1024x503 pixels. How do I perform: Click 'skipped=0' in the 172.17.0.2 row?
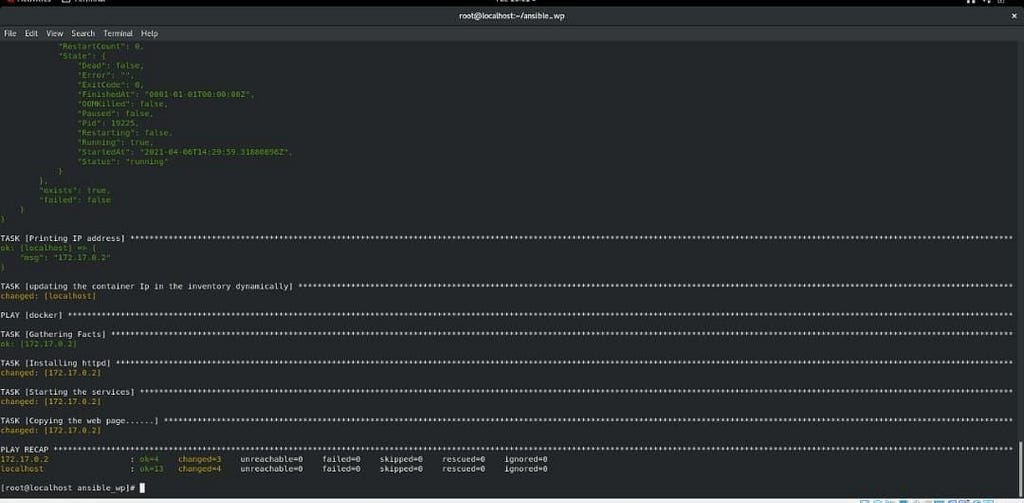click(402, 459)
